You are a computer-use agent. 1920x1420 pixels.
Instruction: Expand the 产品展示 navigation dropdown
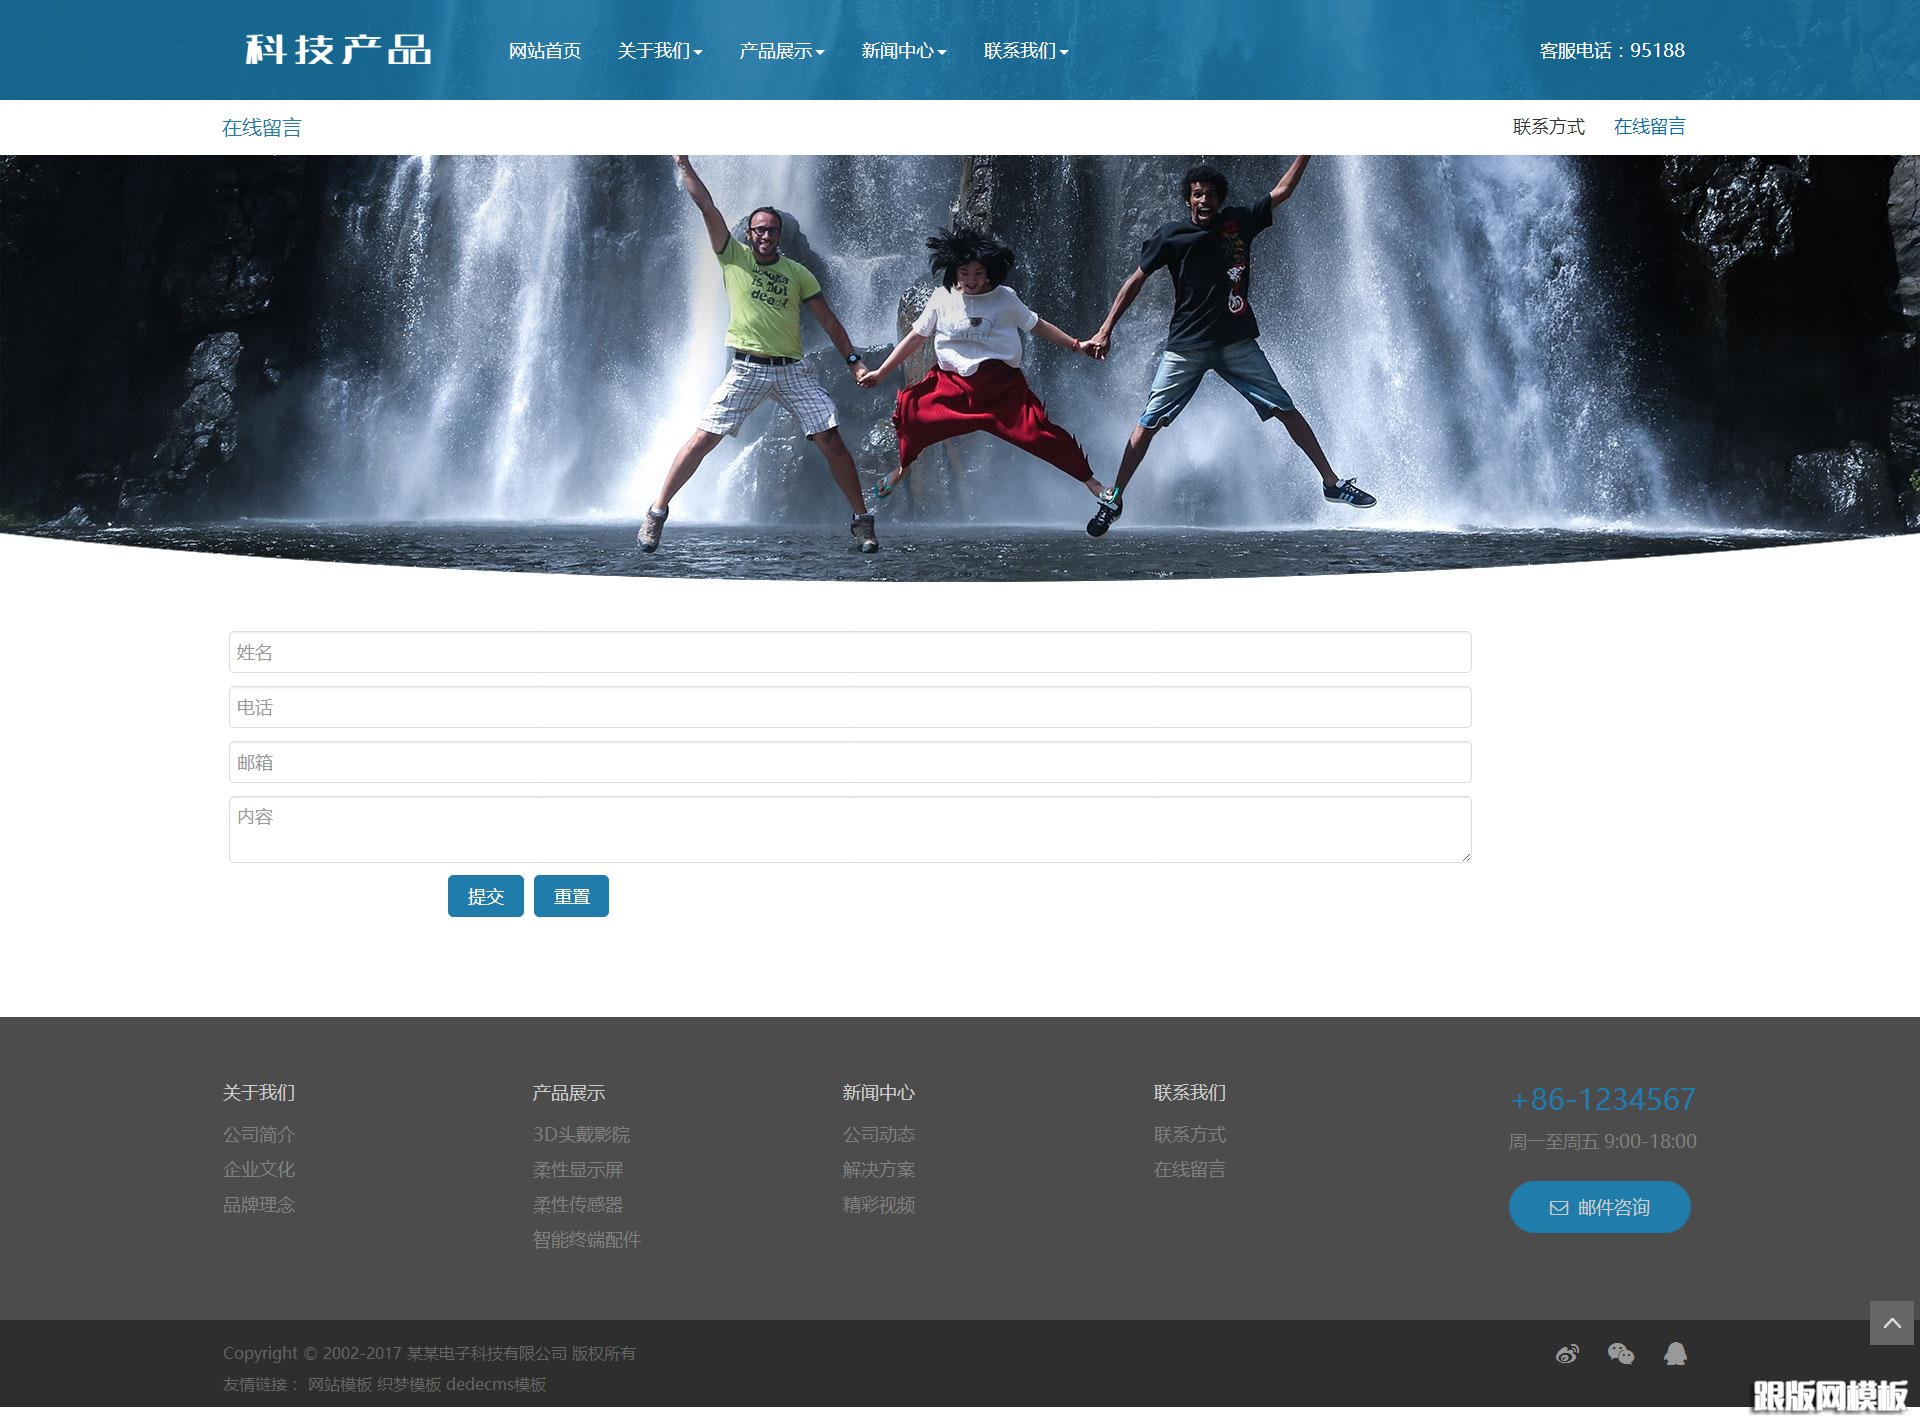[x=781, y=51]
